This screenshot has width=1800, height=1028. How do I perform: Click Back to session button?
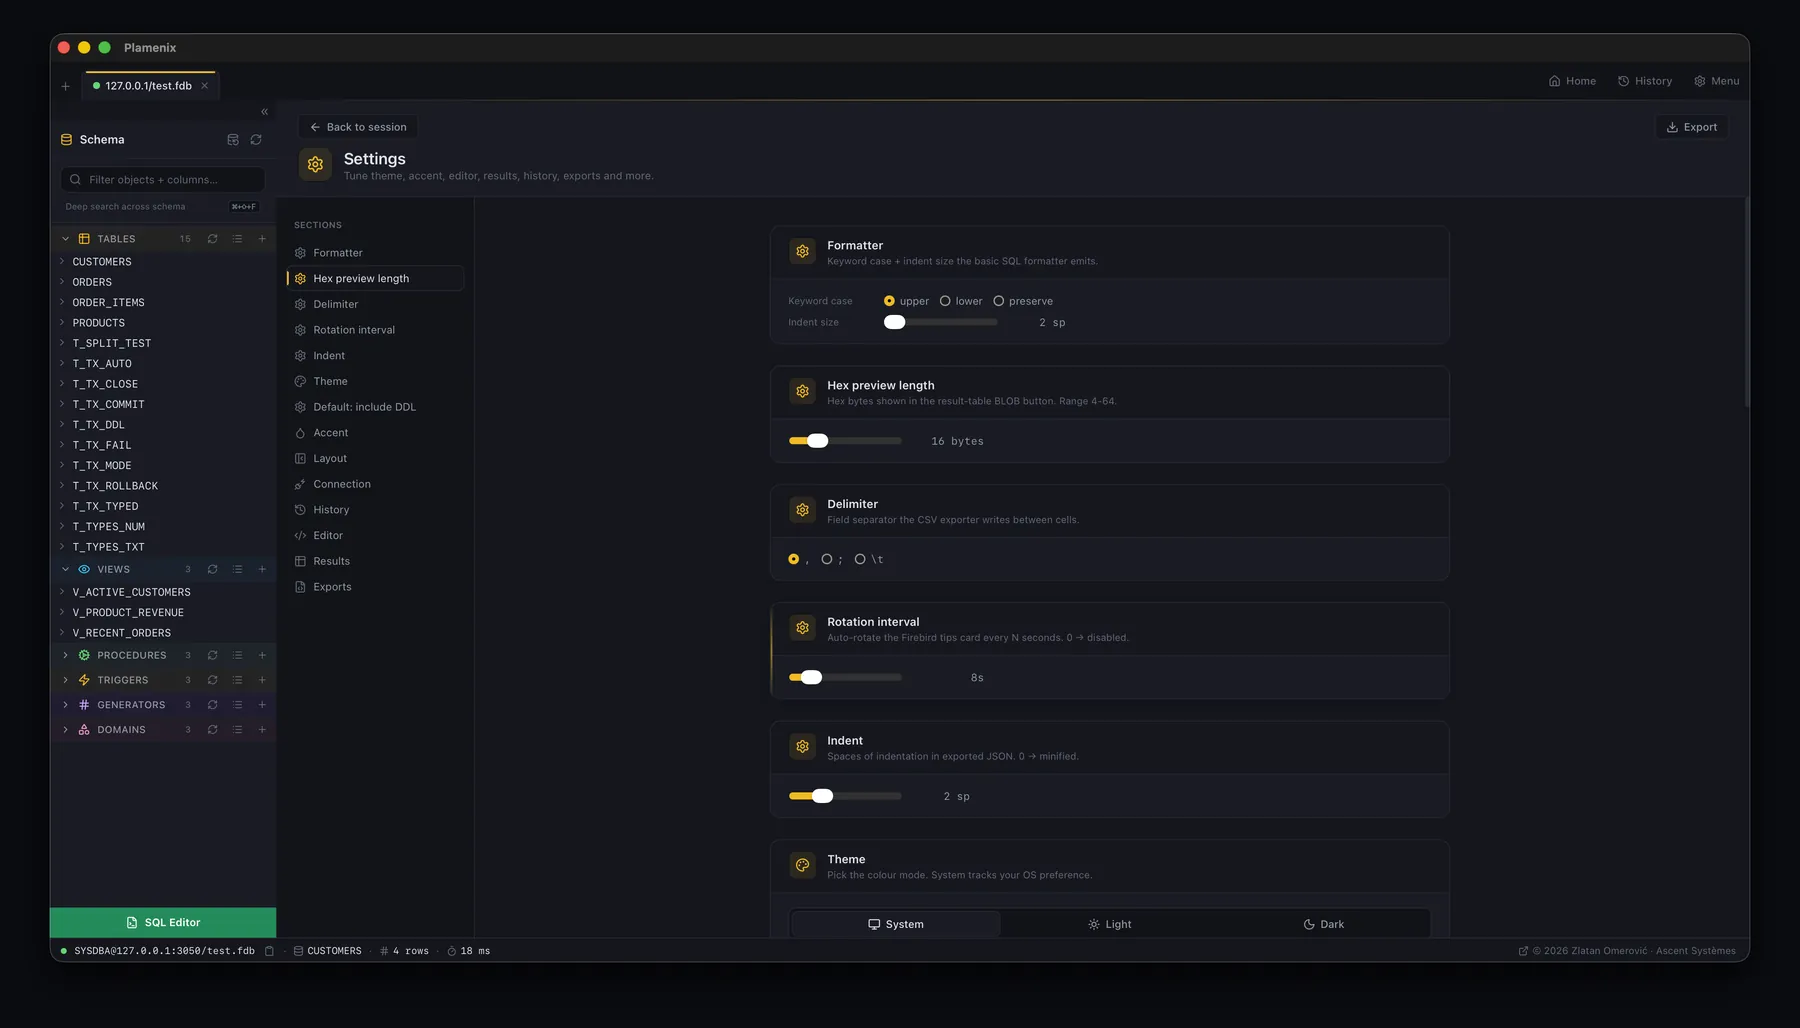(x=358, y=127)
